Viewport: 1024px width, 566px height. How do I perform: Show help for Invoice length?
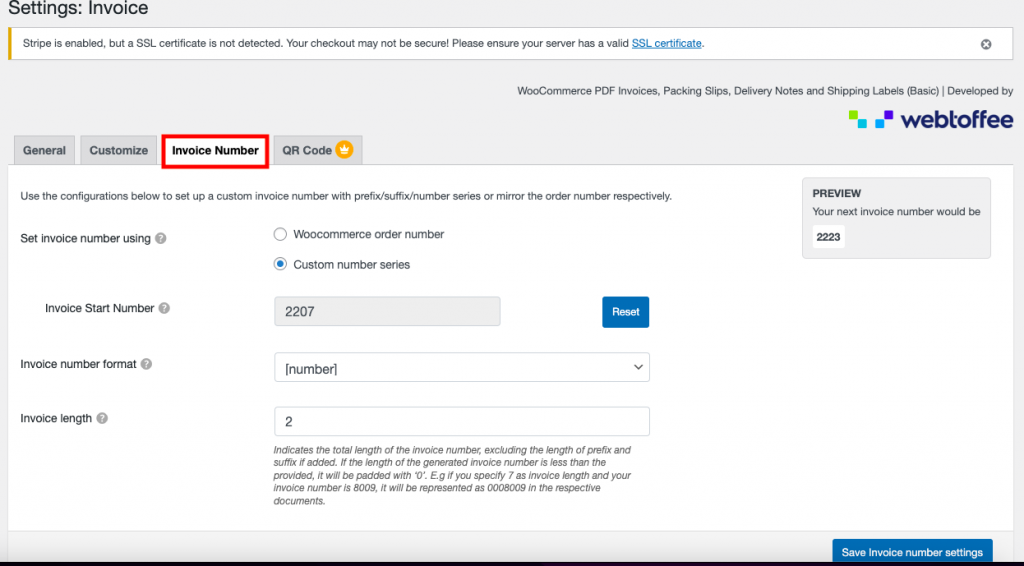102,418
